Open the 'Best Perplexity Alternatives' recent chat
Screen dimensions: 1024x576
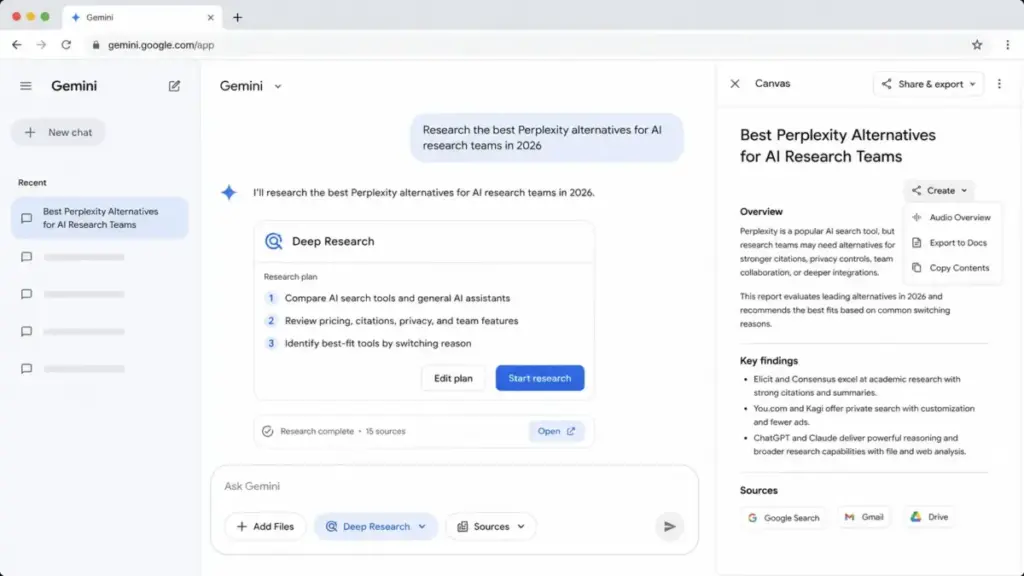pyautogui.click(x=100, y=218)
